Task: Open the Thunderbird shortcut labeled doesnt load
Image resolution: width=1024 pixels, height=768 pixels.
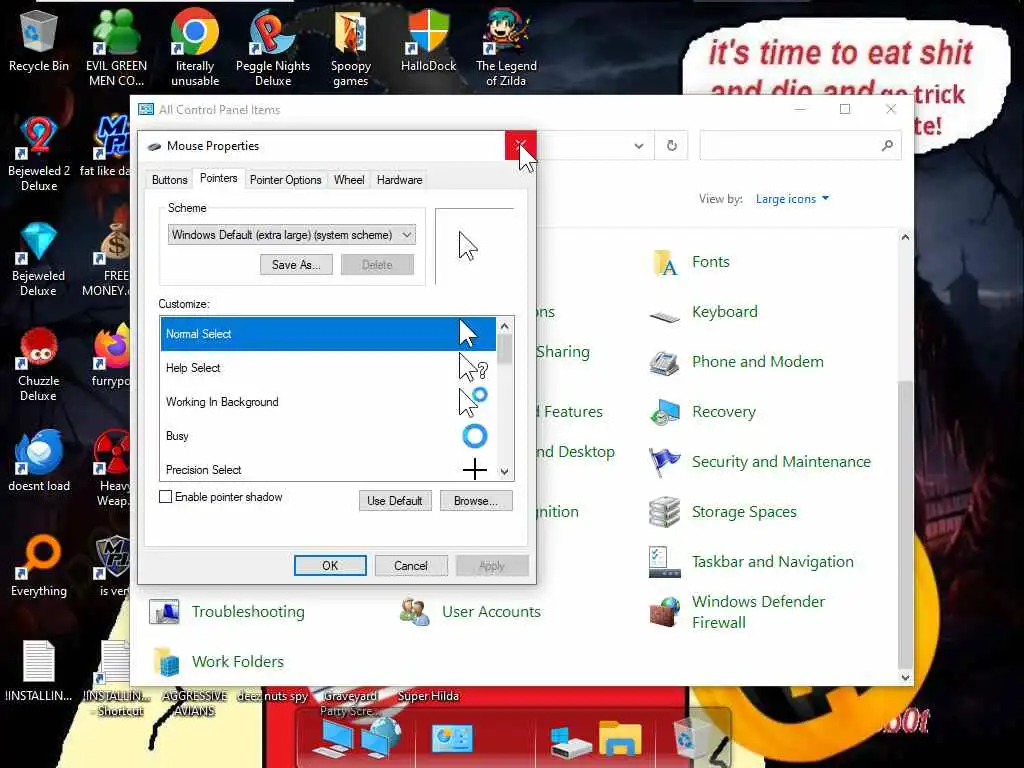Action: [39, 461]
